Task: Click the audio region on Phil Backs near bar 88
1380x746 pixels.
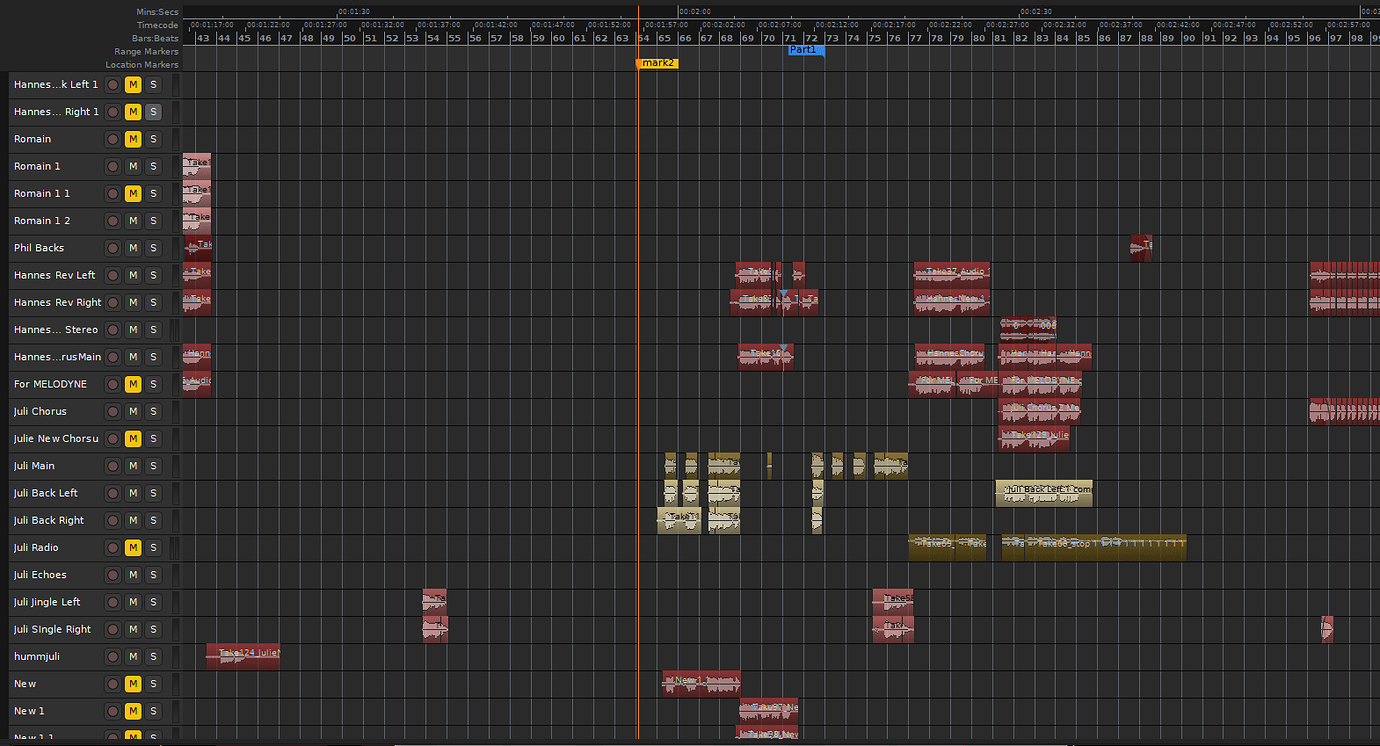Action: (x=1141, y=247)
